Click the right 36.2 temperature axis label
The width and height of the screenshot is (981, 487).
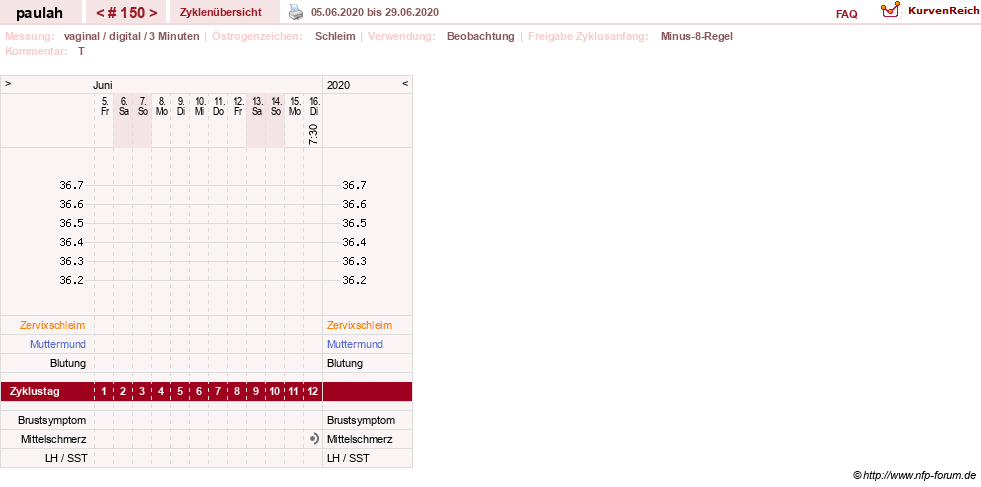tap(355, 280)
